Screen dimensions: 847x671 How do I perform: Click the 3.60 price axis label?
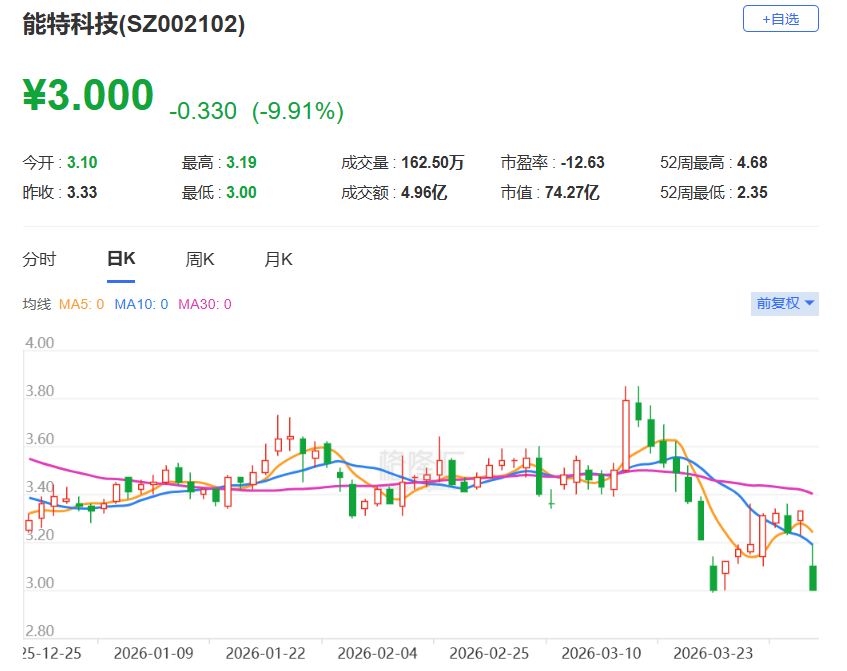coord(39,439)
